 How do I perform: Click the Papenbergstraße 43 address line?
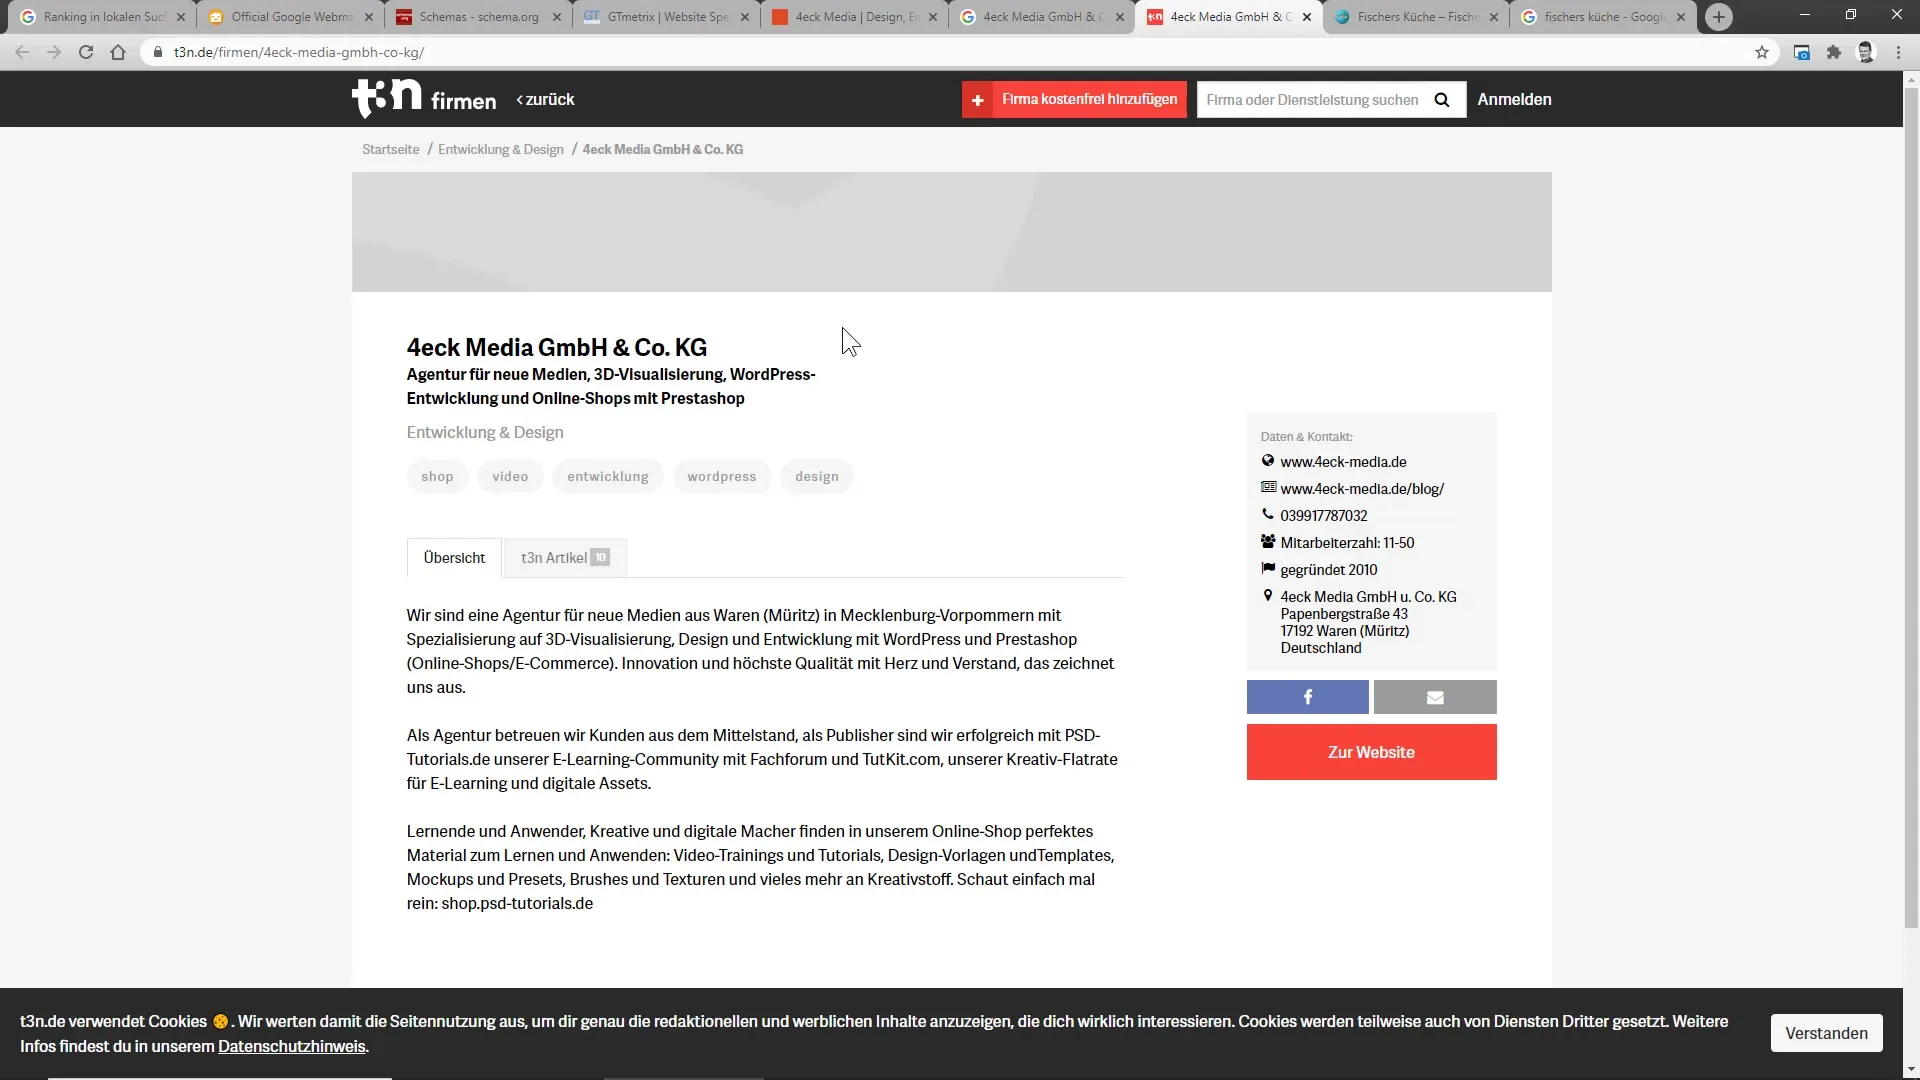point(1344,614)
